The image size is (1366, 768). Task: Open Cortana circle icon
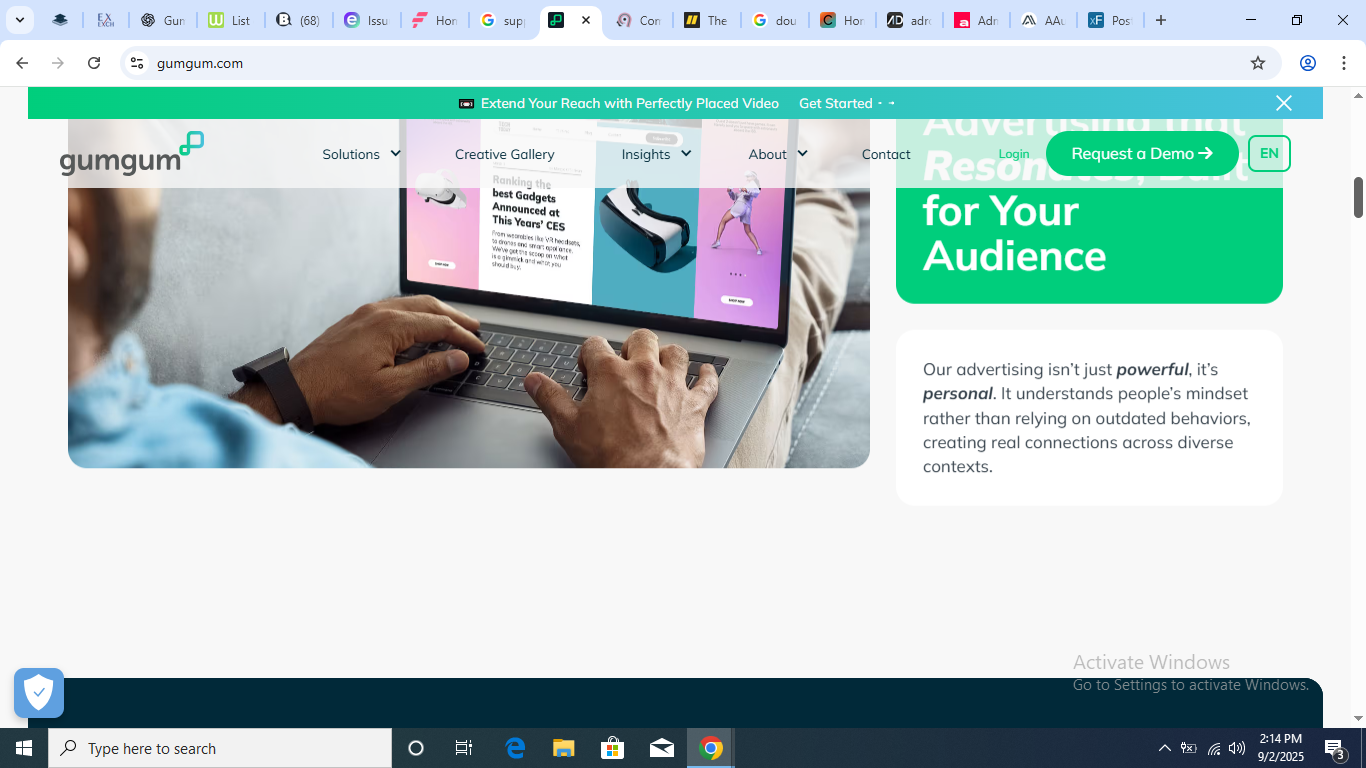click(416, 748)
